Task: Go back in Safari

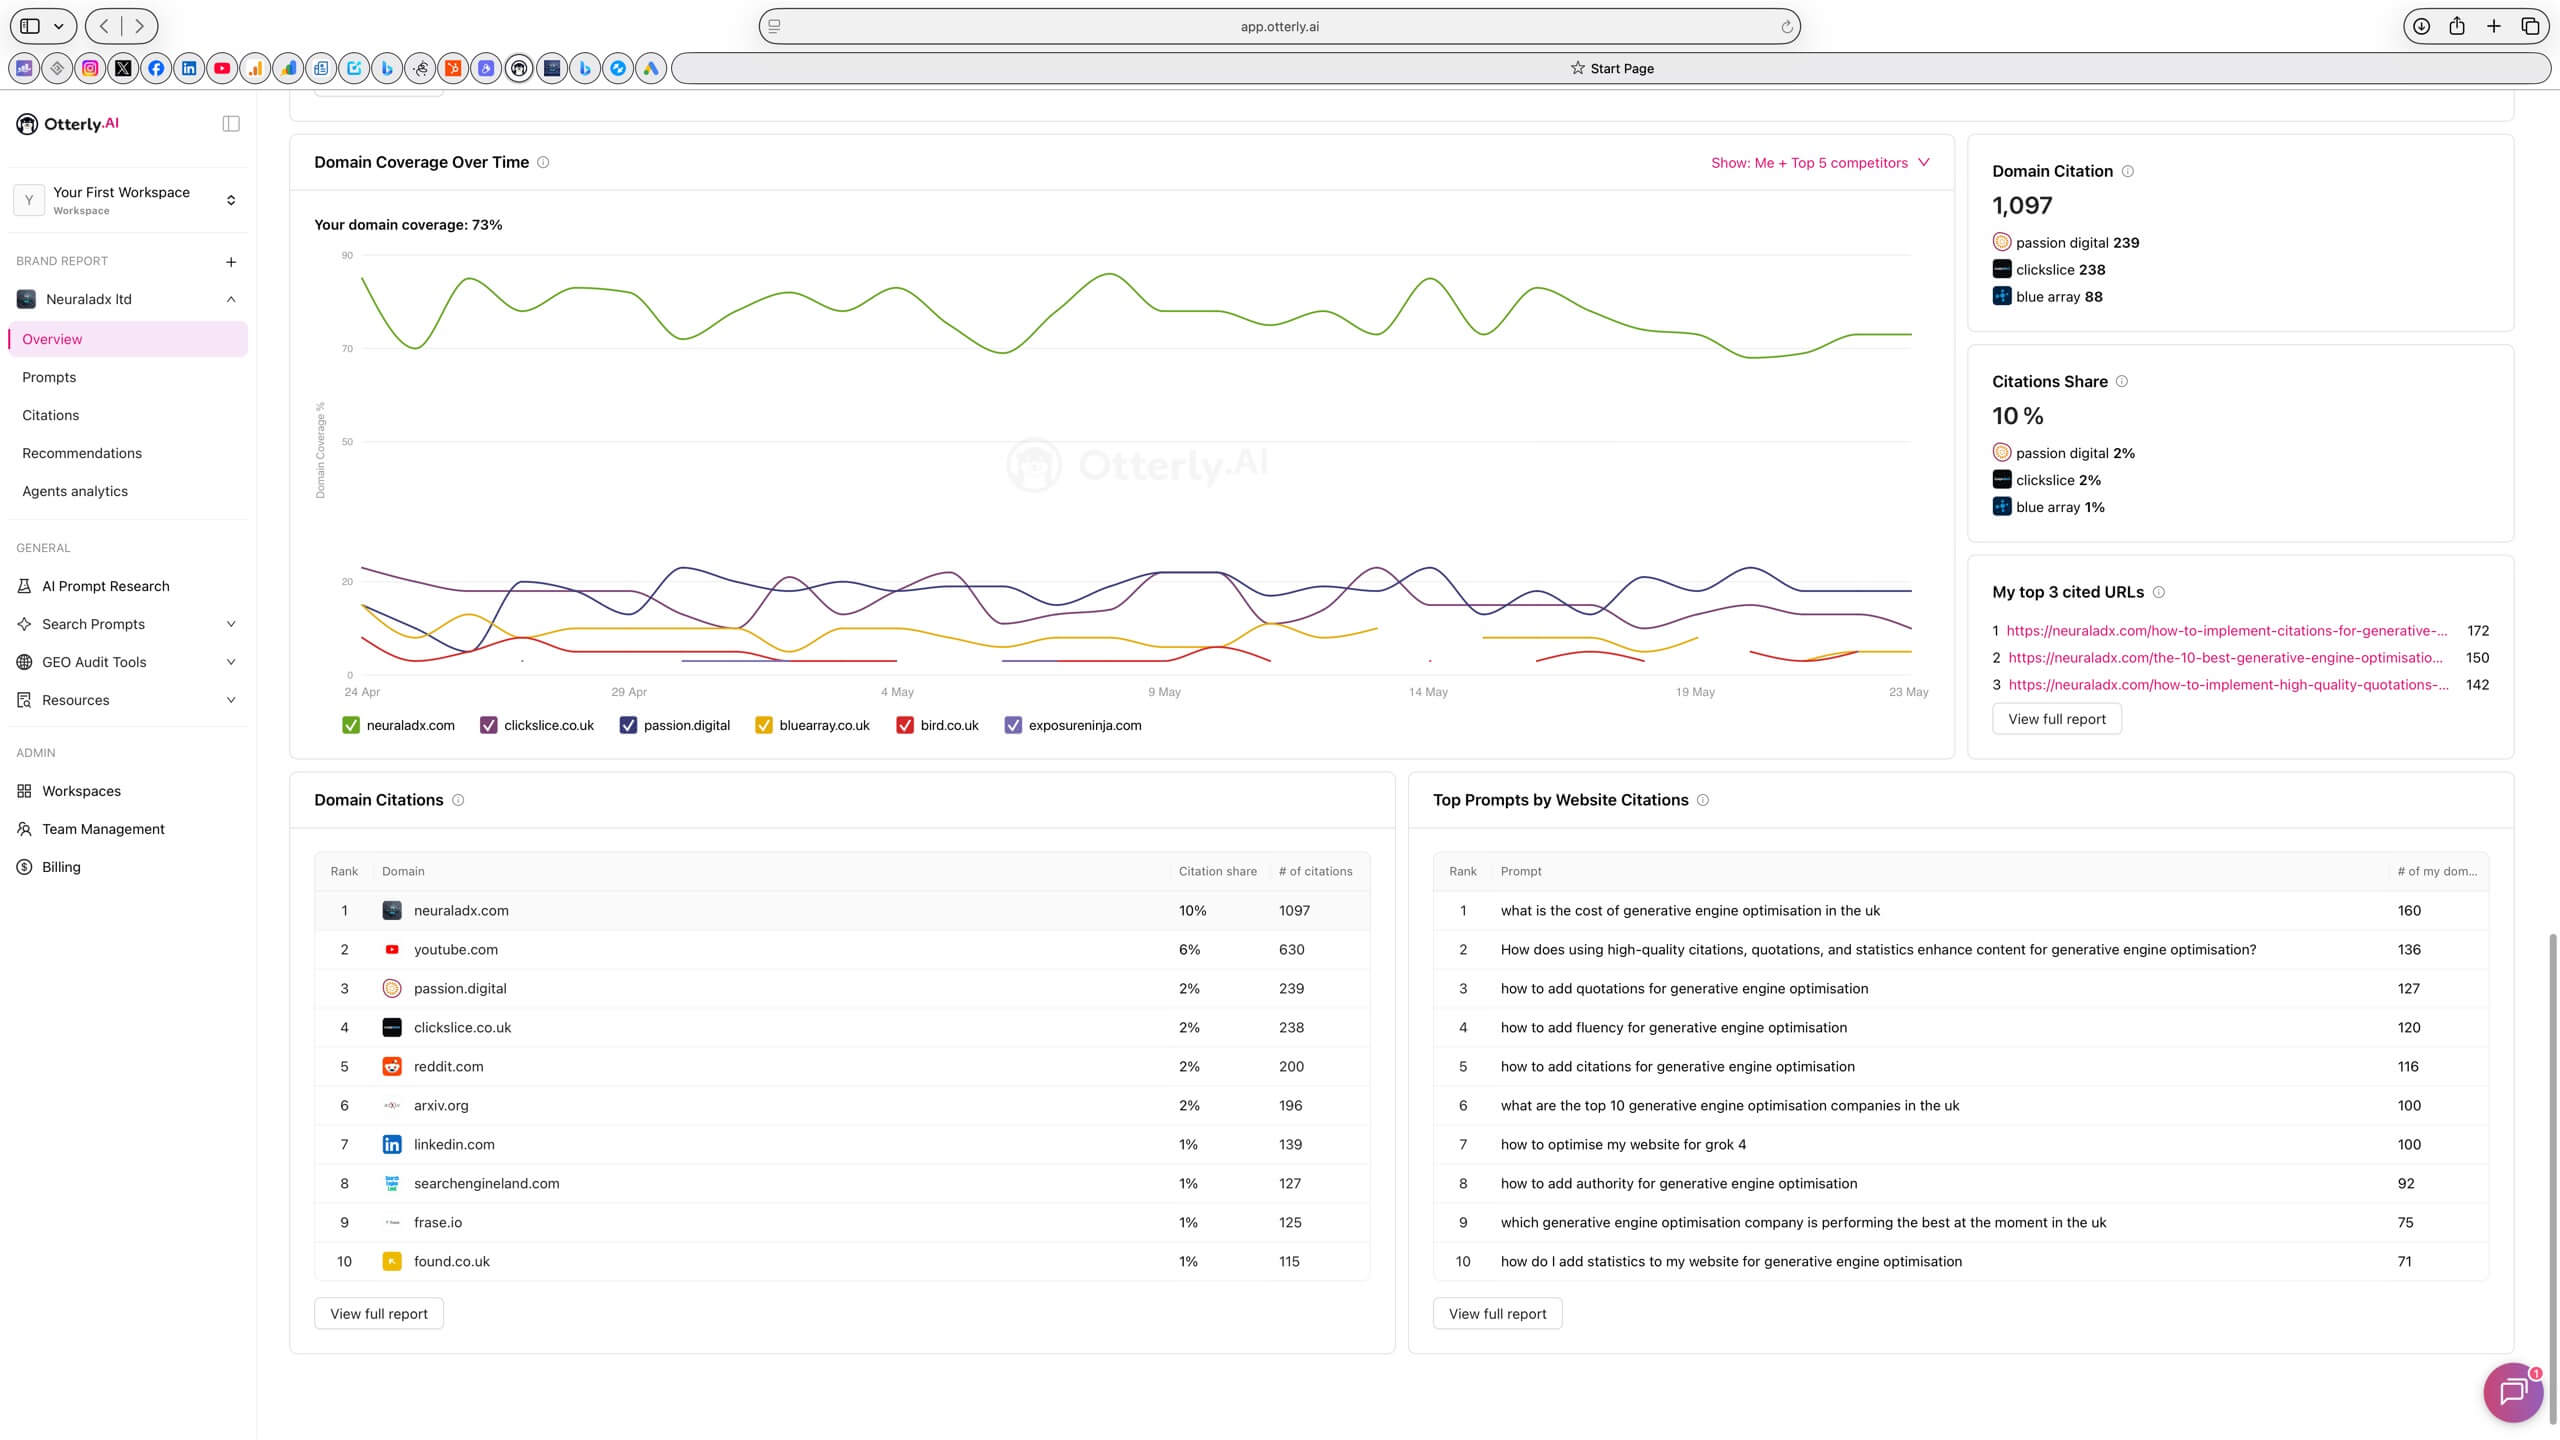Action: pos(105,26)
